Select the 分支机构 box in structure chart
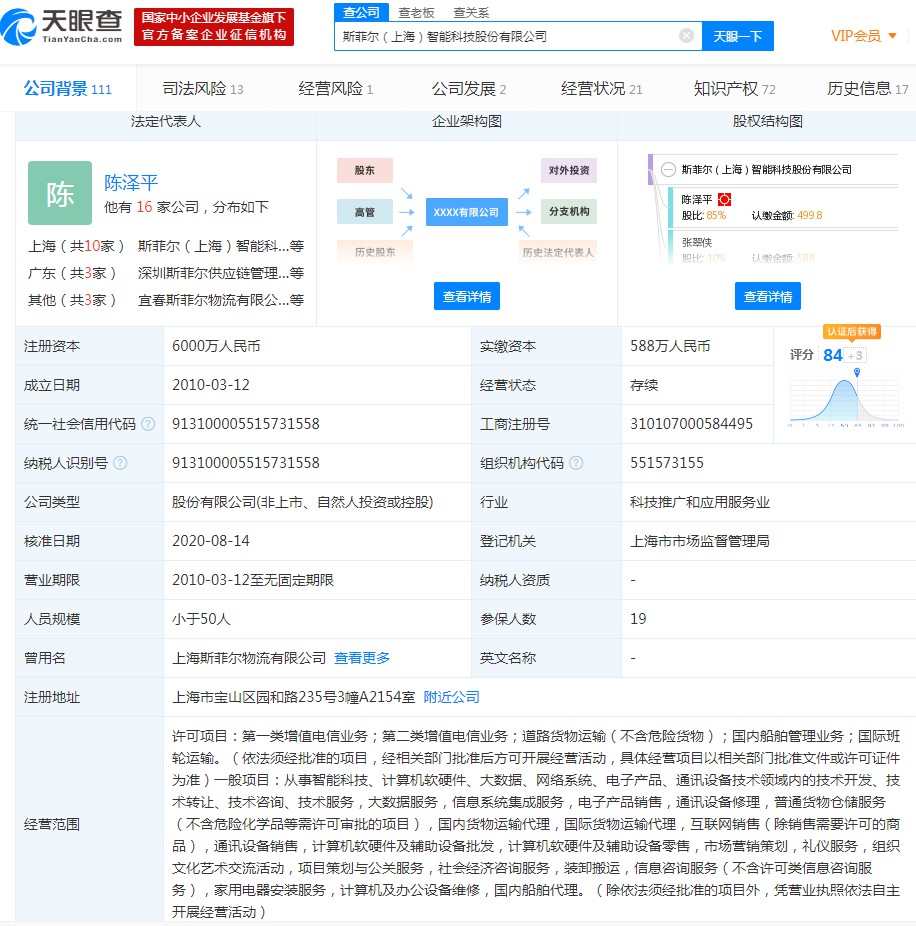 tap(569, 211)
